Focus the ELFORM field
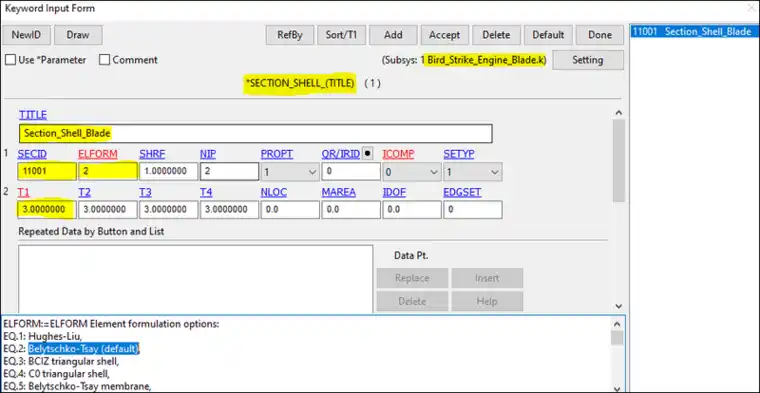Image resolution: width=760 pixels, height=393 pixels. (x=108, y=172)
